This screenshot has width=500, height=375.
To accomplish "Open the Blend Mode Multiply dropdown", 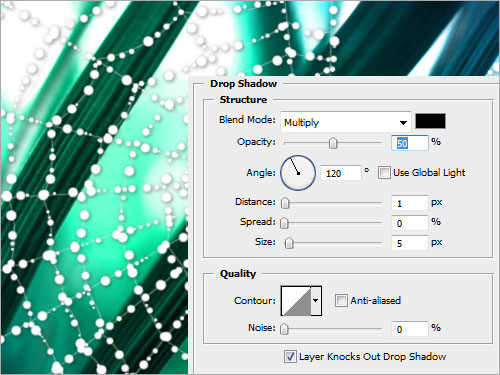I will (x=346, y=122).
